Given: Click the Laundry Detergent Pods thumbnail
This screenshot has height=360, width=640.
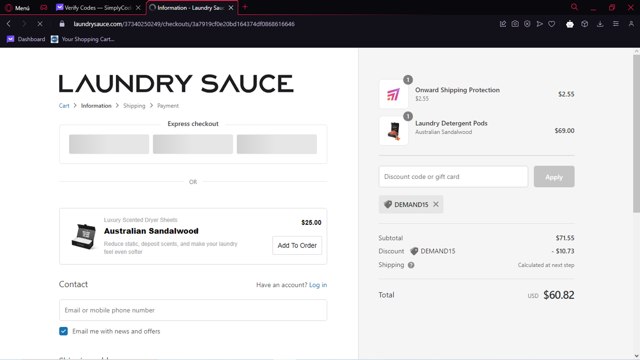Looking at the screenshot, I should coord(393,131).
